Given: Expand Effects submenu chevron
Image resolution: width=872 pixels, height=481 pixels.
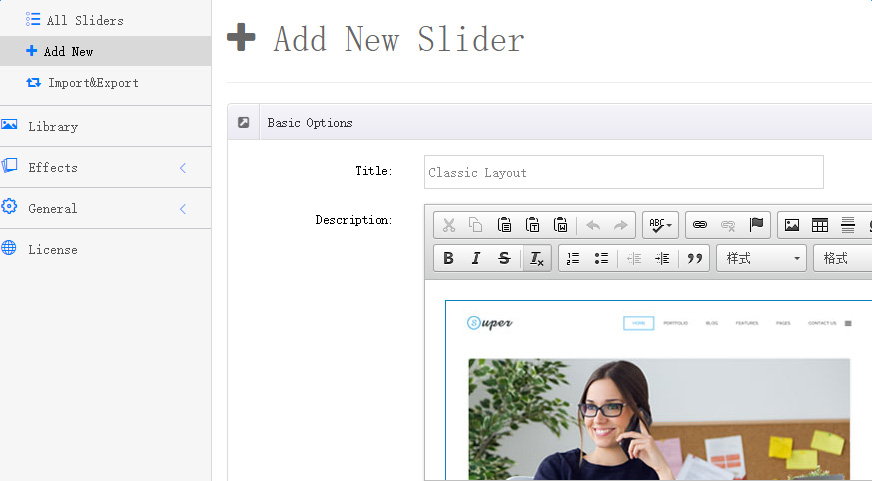Looking at the screenshot, I should coord(183,167).
